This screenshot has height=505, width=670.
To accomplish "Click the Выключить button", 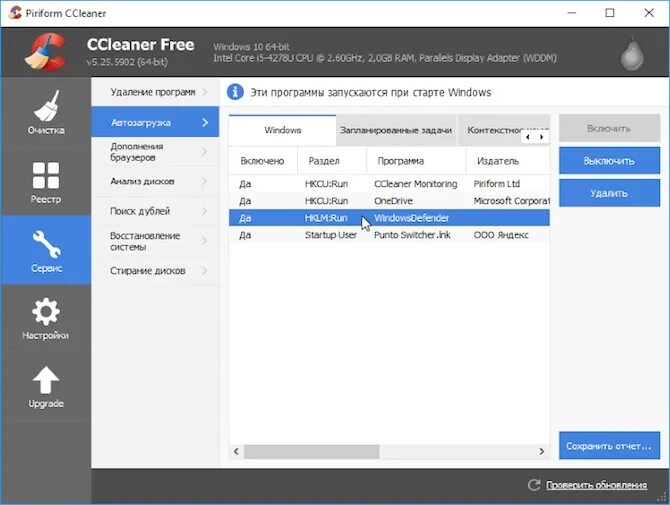I will (609, 161).
